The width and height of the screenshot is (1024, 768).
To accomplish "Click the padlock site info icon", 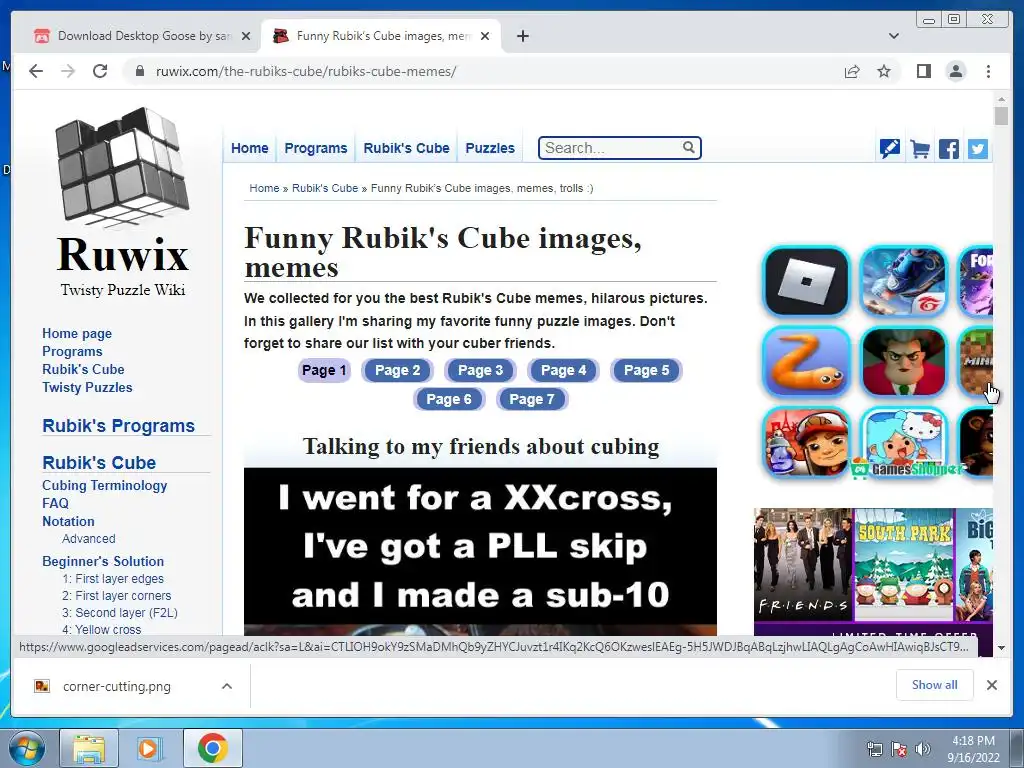I will [139, 71].
